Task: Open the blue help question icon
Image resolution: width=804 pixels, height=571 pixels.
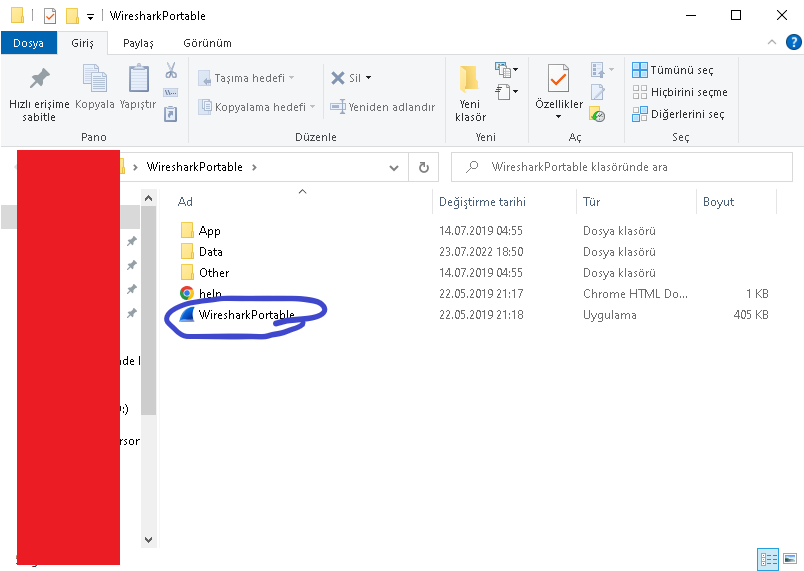Action: 794,42
